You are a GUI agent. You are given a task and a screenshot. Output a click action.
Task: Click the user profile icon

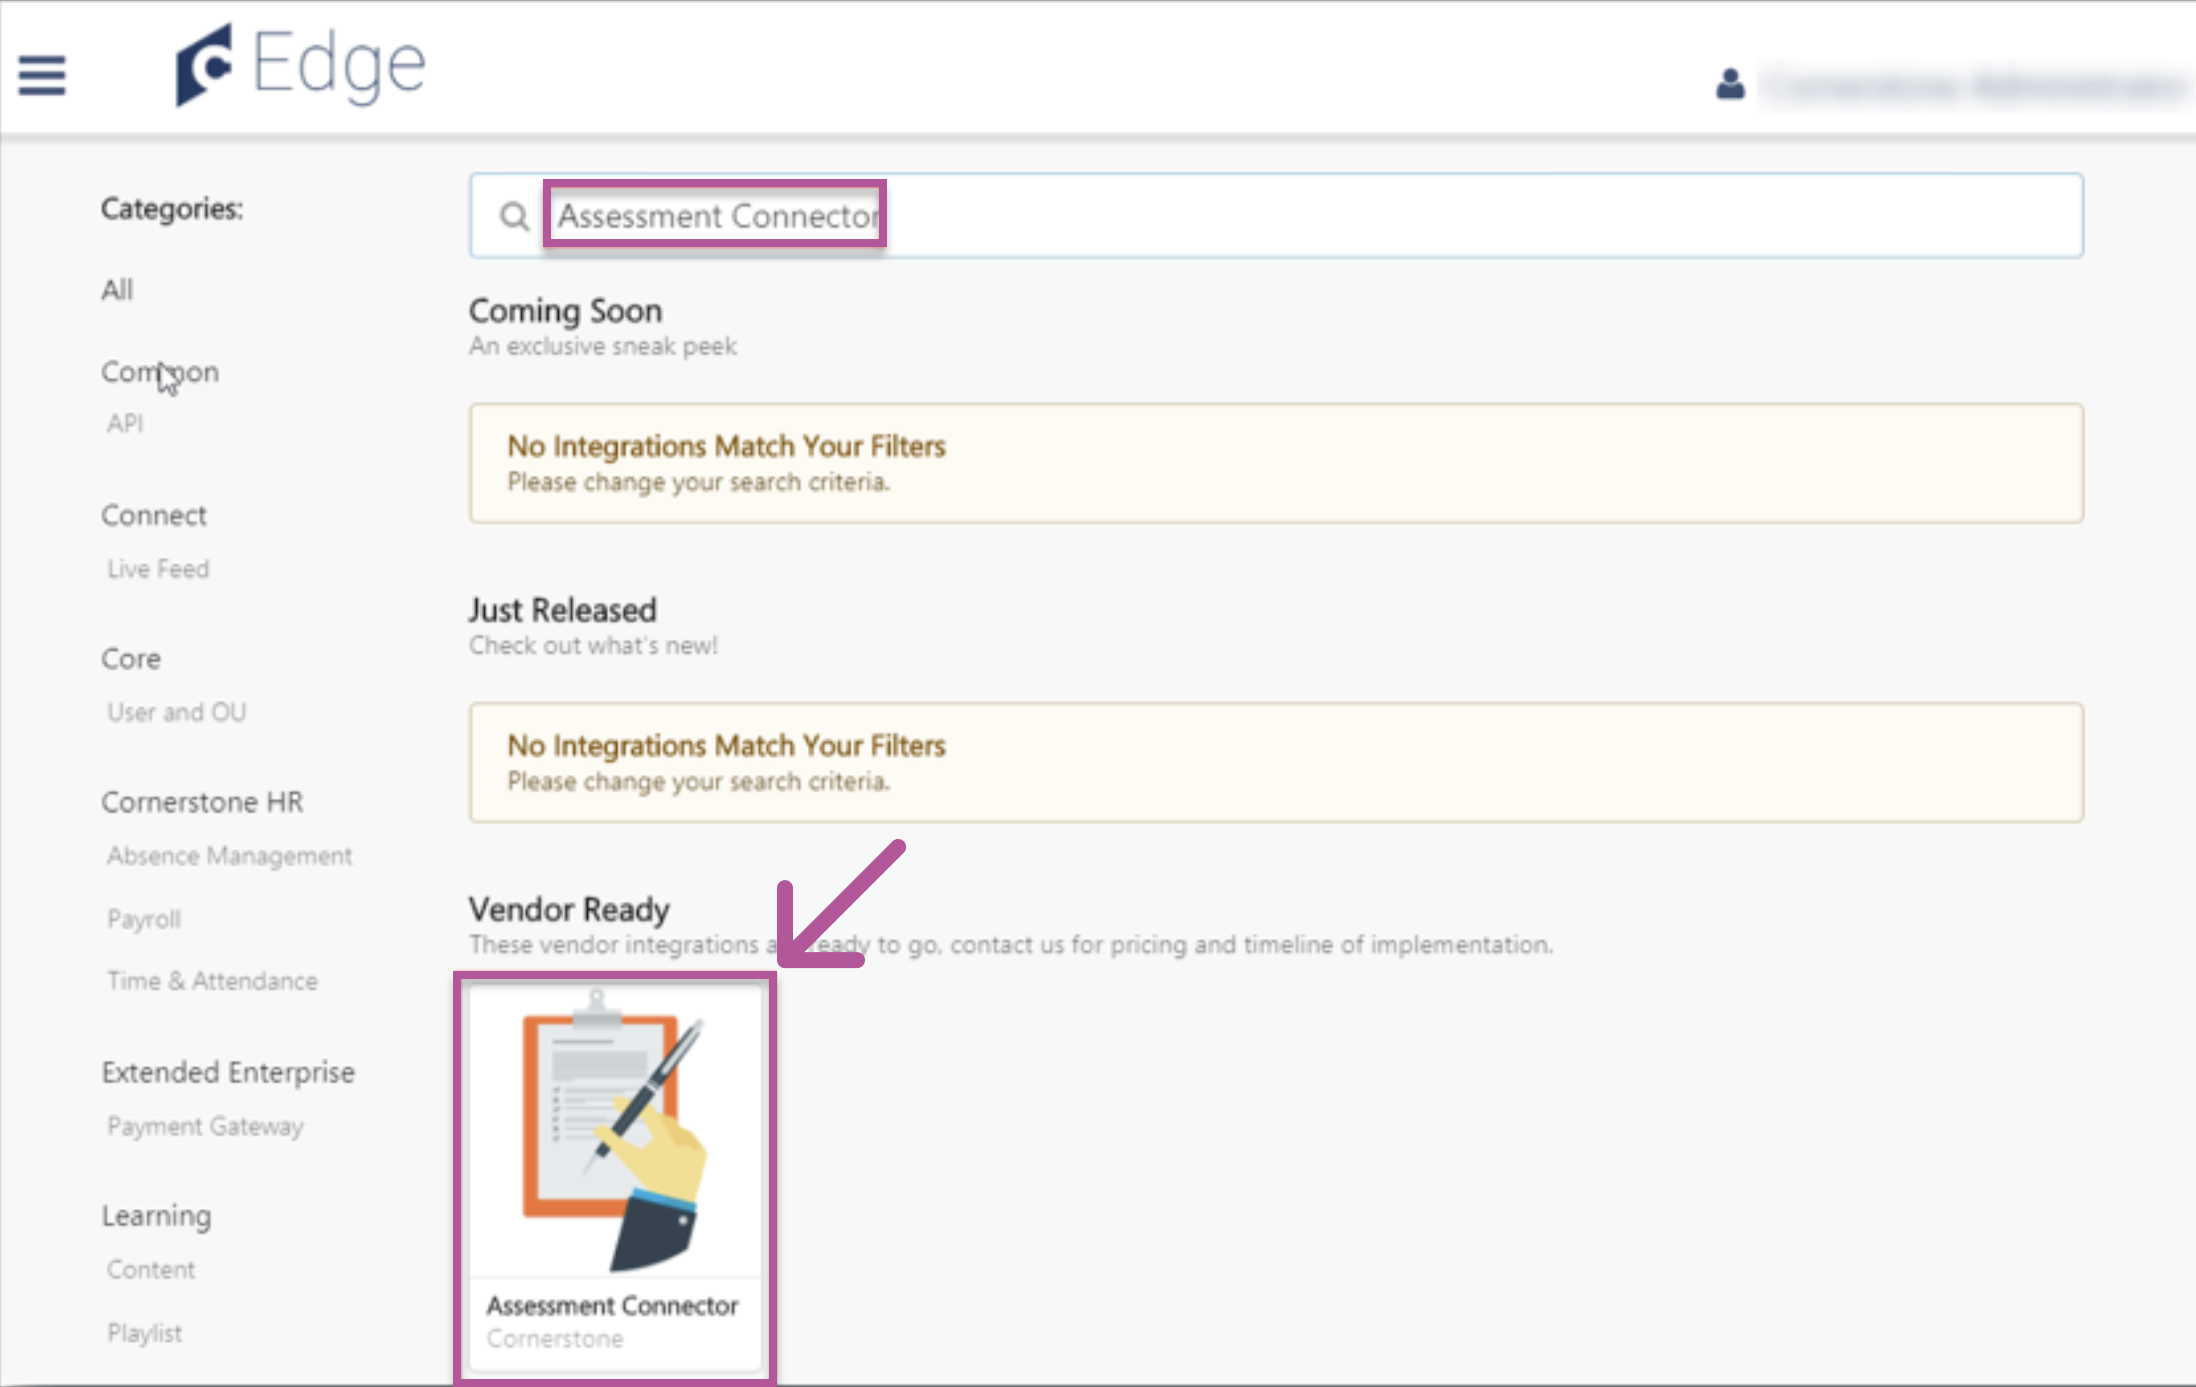pyautogui.click(x=1730, y=84)
